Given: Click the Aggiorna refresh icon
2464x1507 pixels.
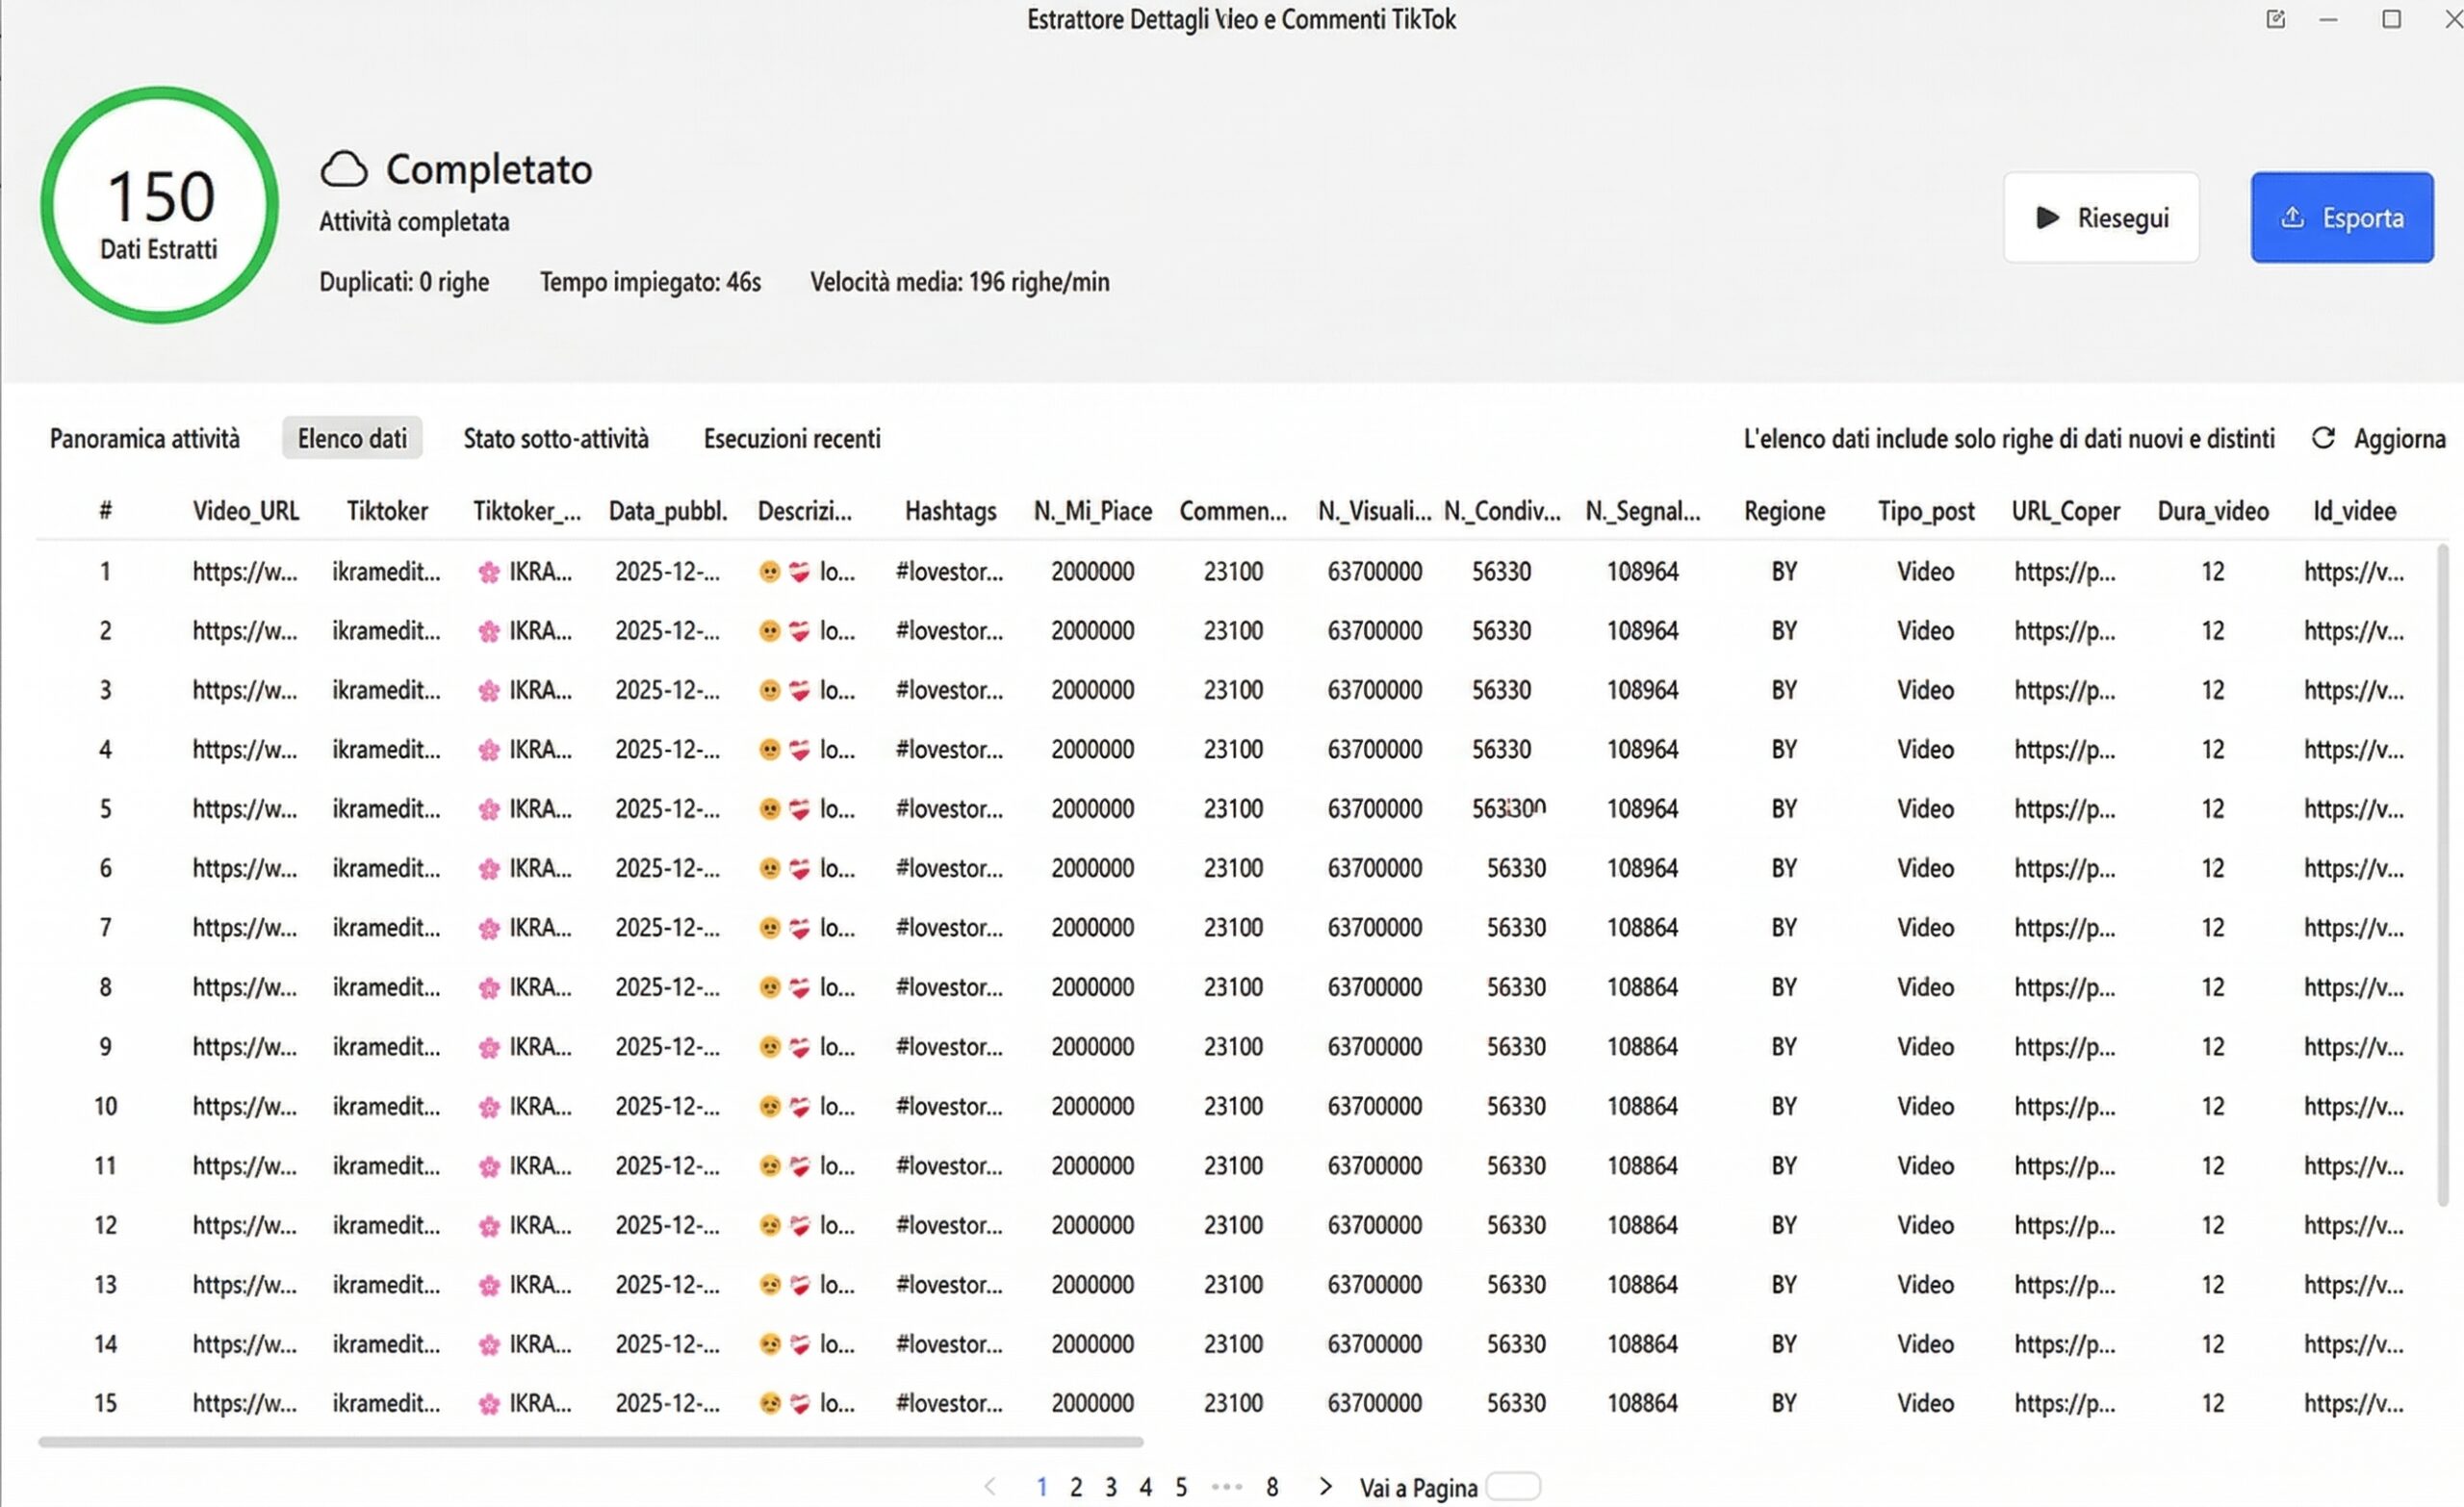Looking at the screenshot, I should click(x=2323, y=438).
